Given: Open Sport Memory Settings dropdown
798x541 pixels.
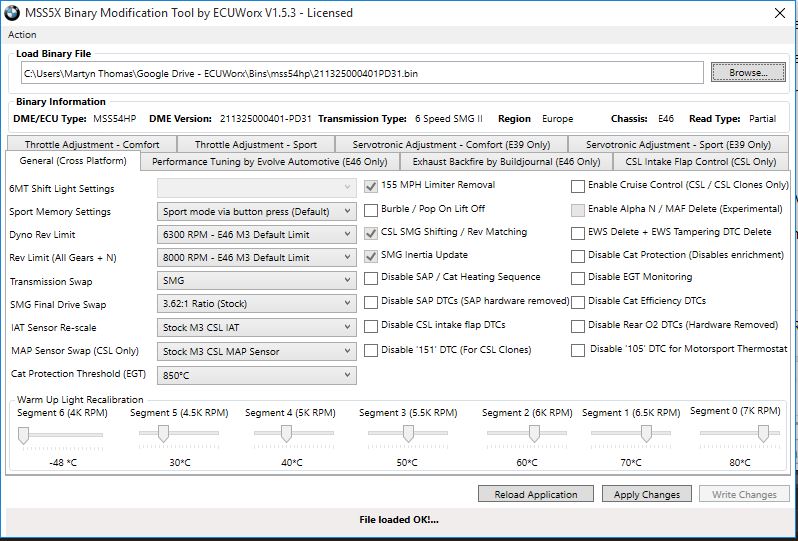Looking at the screenshot, I should (x=347, y=212).
